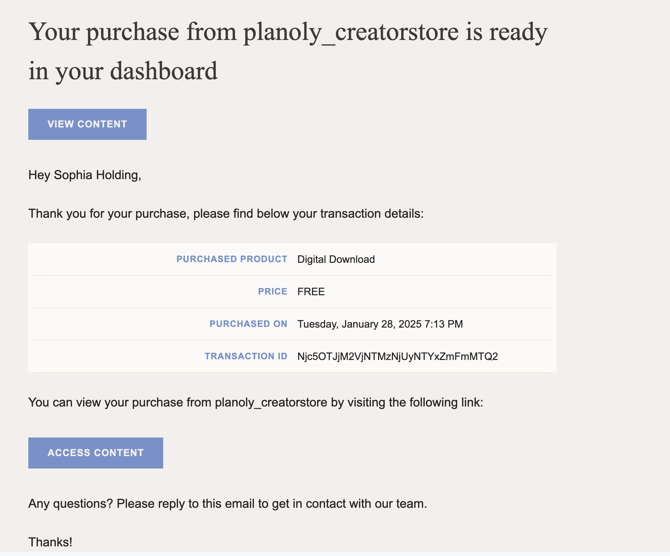Click the 'Digital Download' product value
The height and width of the screenshot is (556, 670).
coord(336,259)
